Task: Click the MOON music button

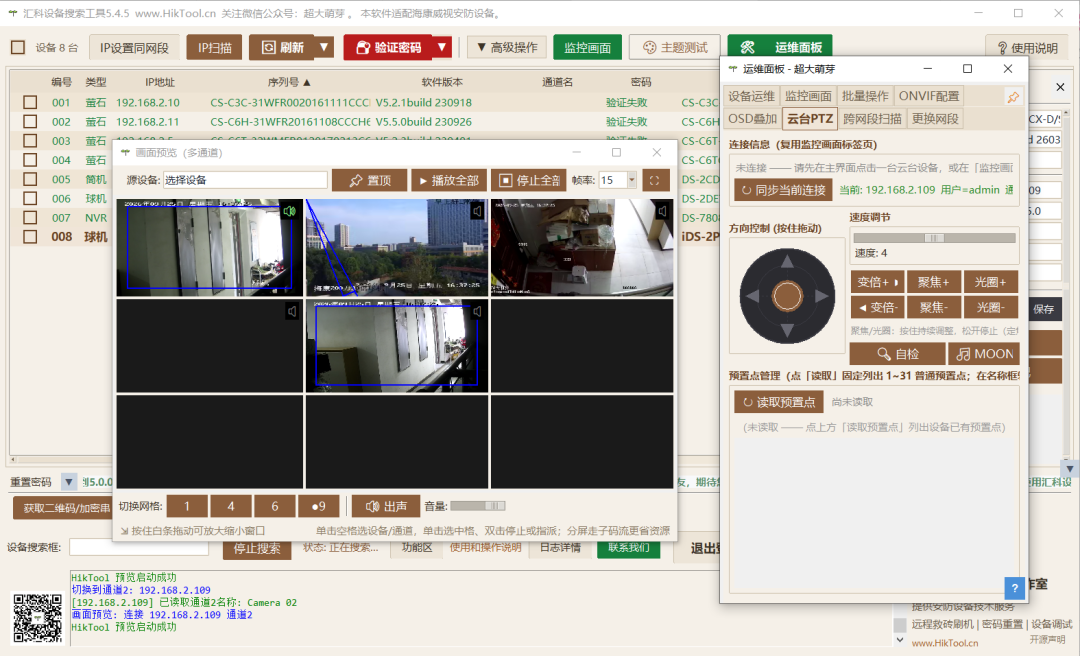Action: [x=984, y=353]
